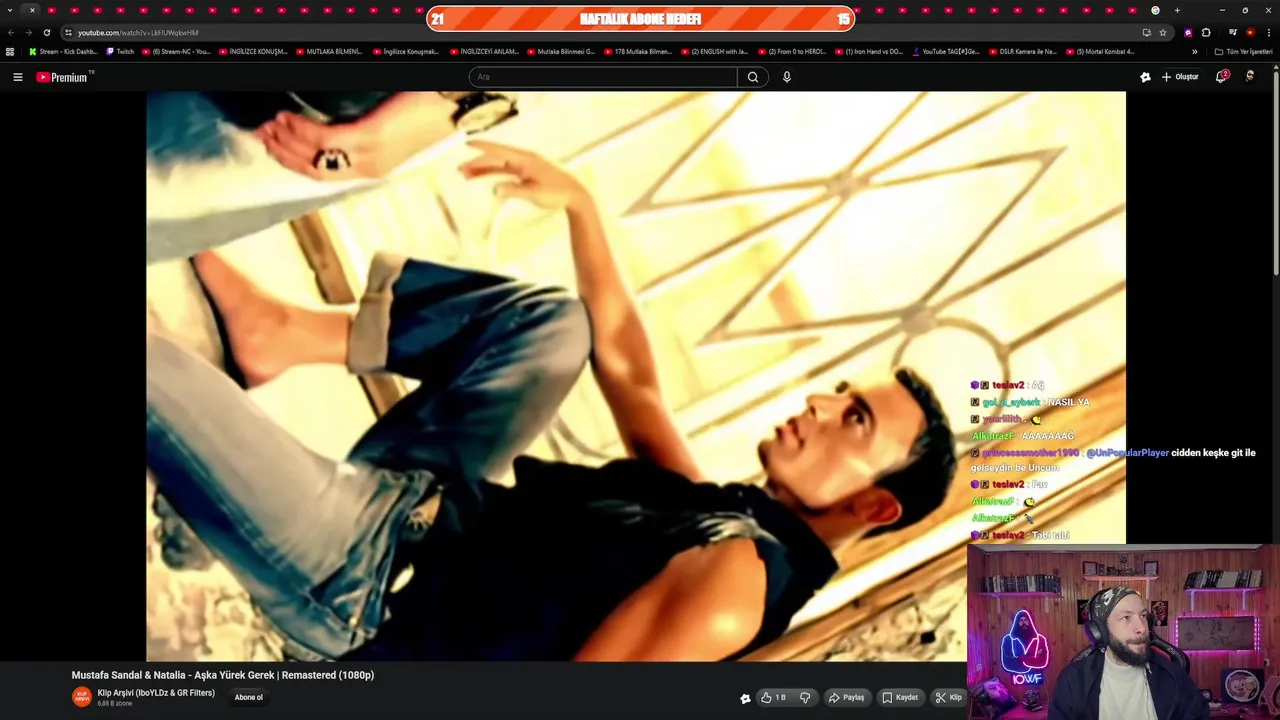The height and width of the screenshot is (720, 1280).
Task: Open DSLR Kamera ile Na... bookmark
Action: pyautogui.click(x=1023, y=51)
